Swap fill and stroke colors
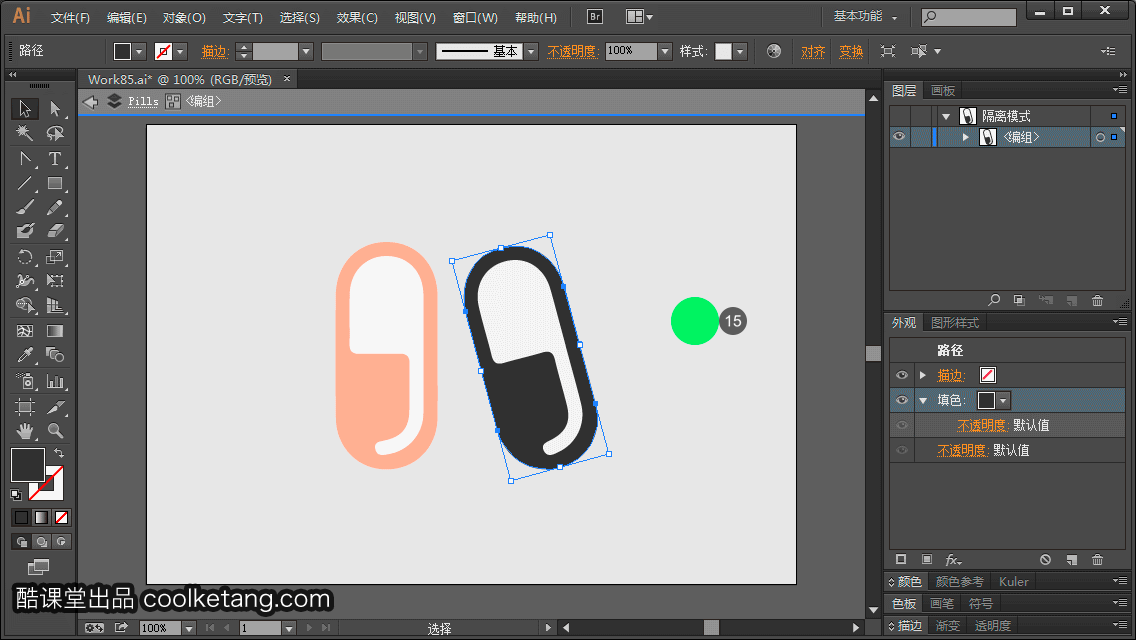The height and width of the screenshot is (640, 1136). point(59,453)
